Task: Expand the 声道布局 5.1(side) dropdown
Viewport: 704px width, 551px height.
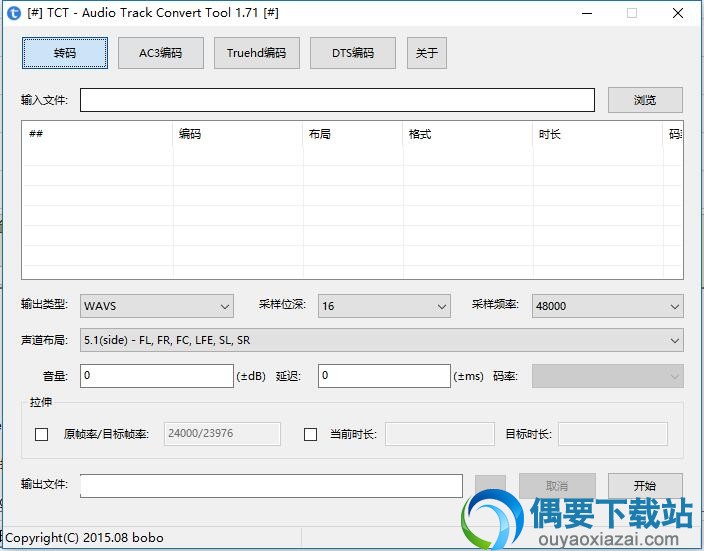Action: coord(382,340)
